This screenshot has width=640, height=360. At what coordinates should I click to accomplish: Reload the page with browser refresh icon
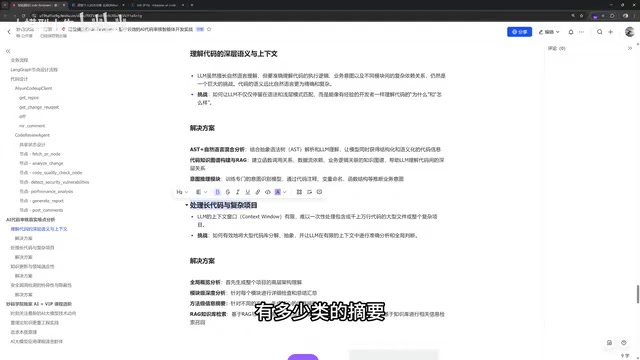tap(23, 16)
